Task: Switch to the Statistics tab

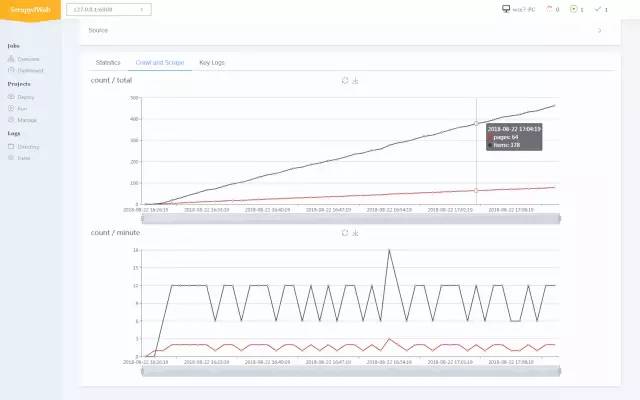Action: click(x=108, y=62)
